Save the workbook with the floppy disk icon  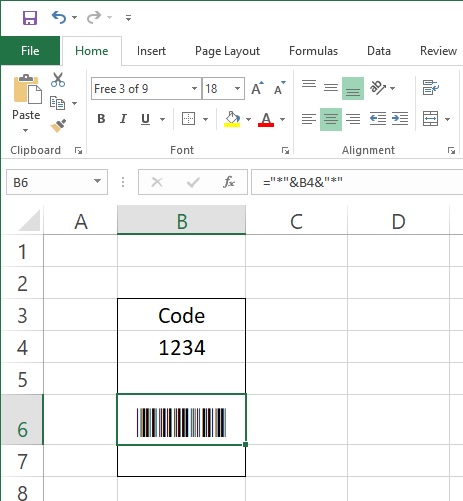tap(30, 18)
